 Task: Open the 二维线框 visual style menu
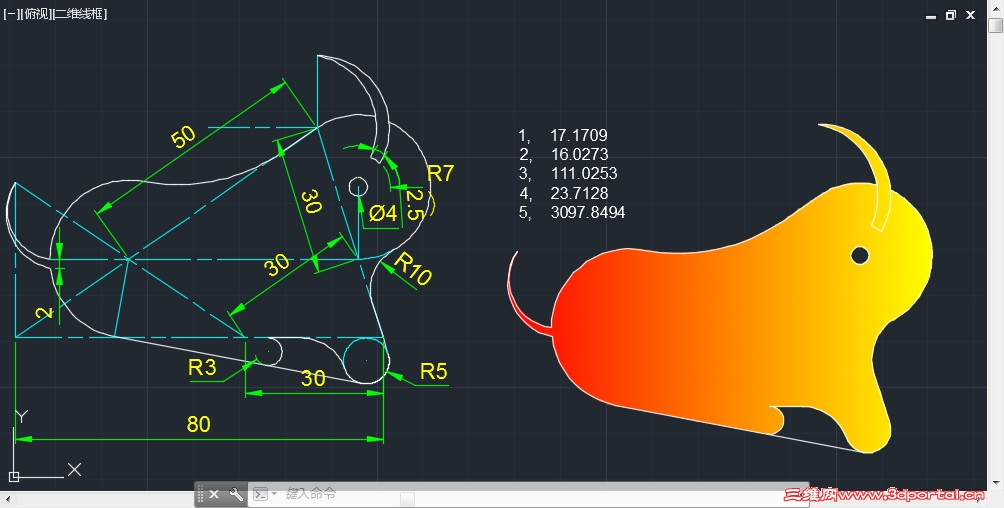(x=79, y=14)
